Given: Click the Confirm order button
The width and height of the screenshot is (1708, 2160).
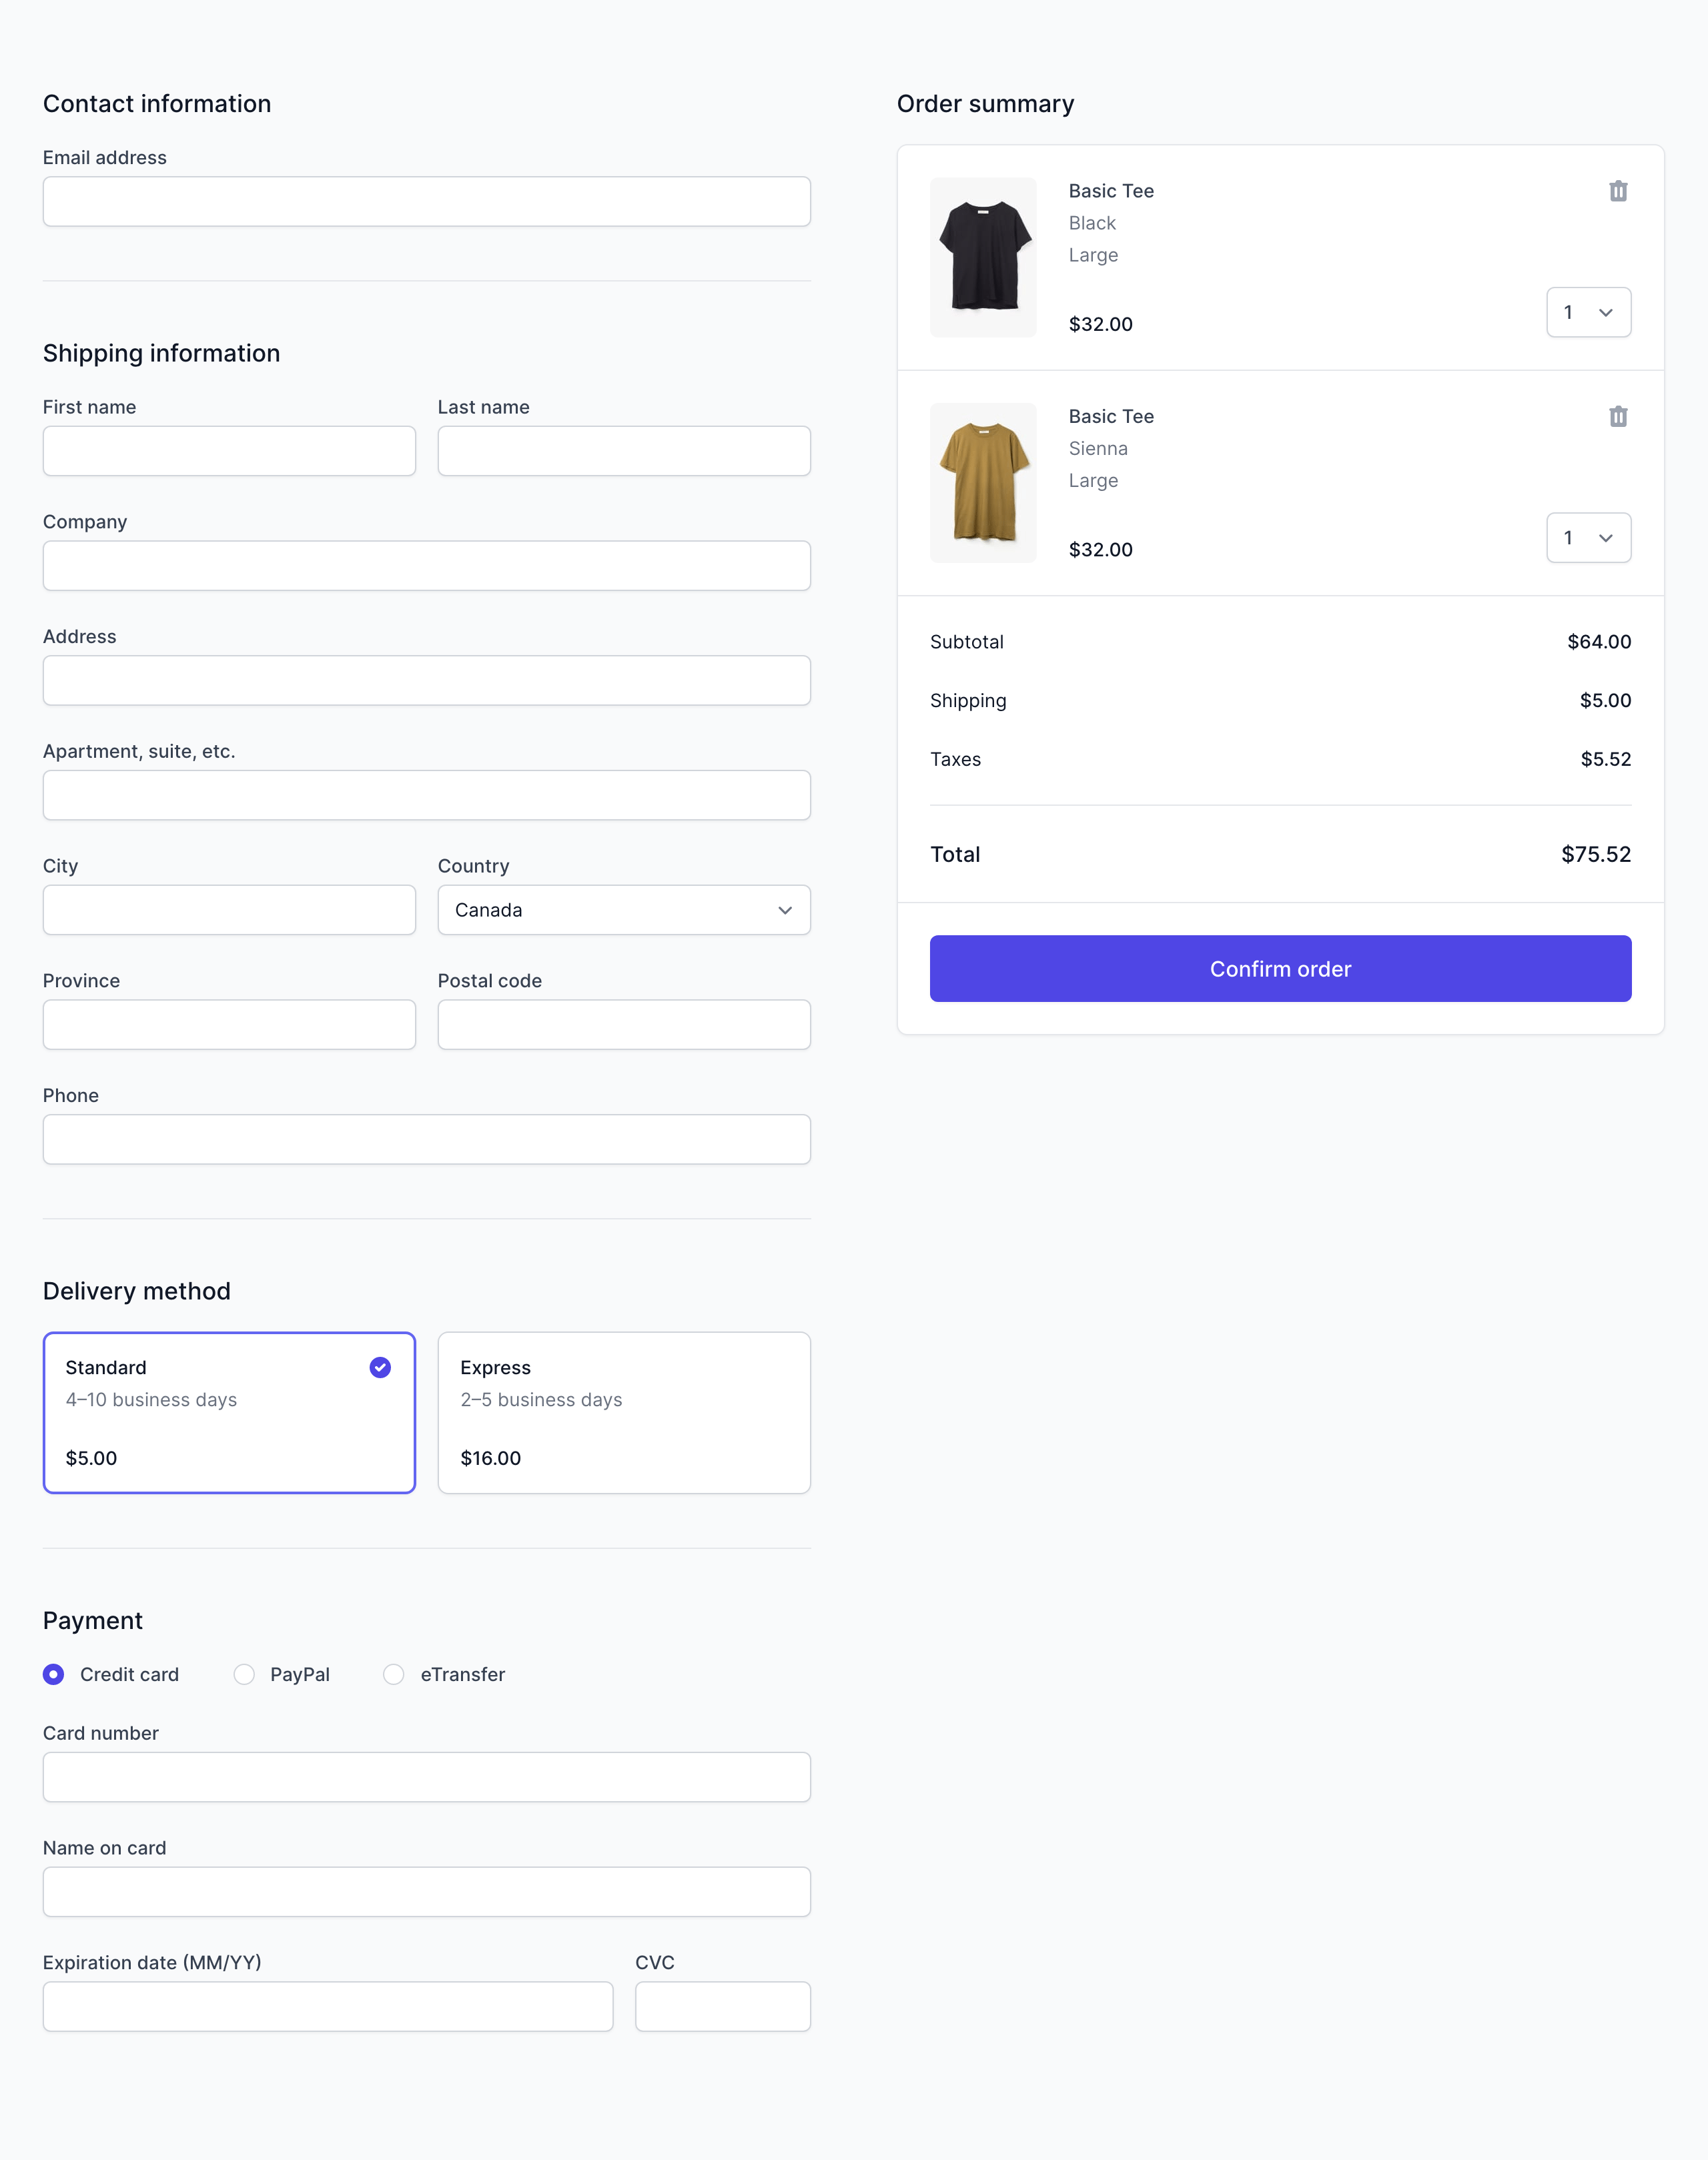Looking at the screenshot, I should click(x=1280, y=968).
